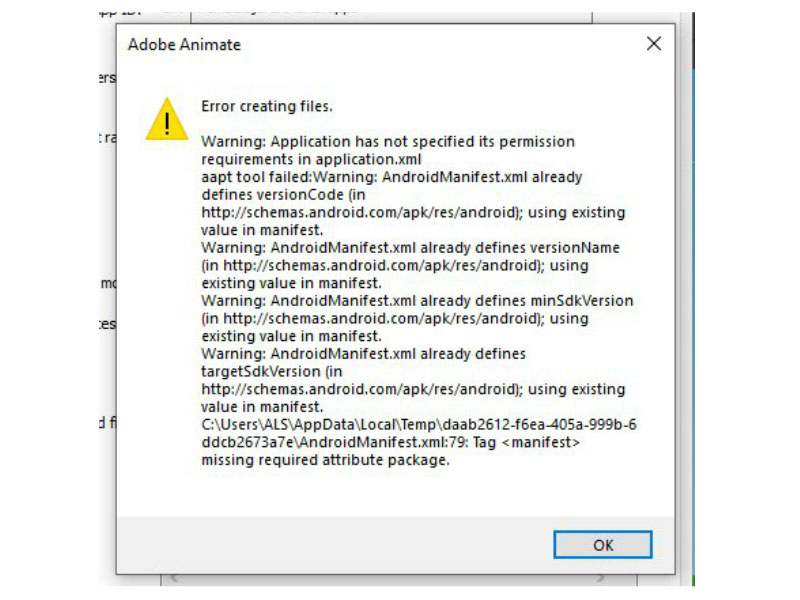800x600 pixels.
Task: Click the Adobe Animate dialog title
Action: [183, 45]
